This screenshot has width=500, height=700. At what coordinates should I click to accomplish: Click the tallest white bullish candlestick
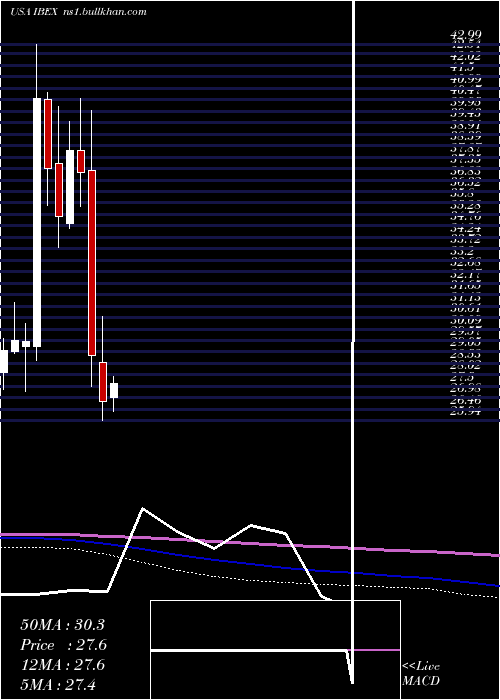(37, 222)
